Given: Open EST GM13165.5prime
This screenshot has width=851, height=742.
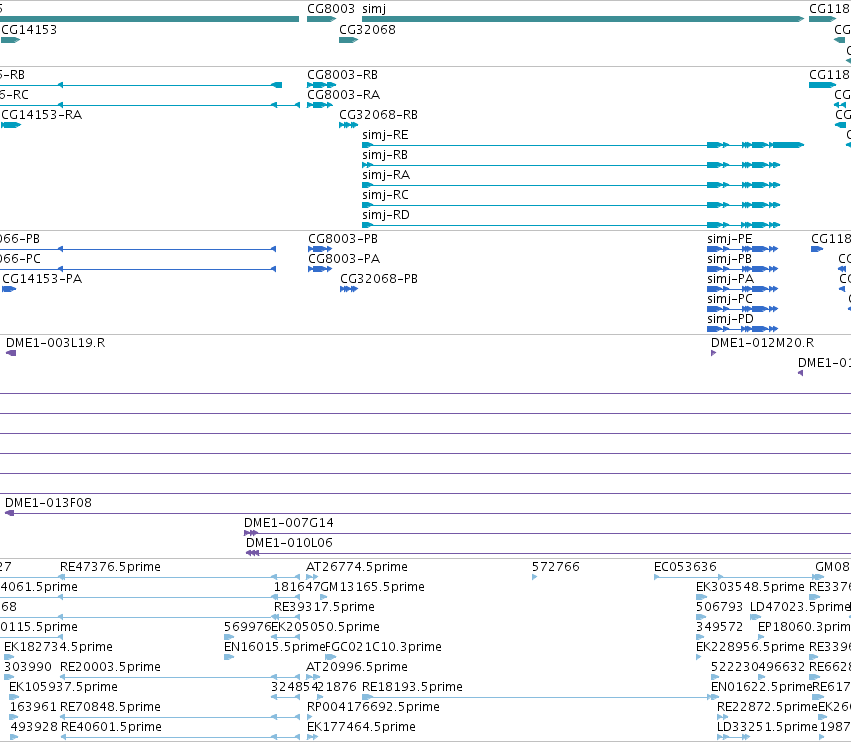Looking at the screenshot, I should coord(373,587).
